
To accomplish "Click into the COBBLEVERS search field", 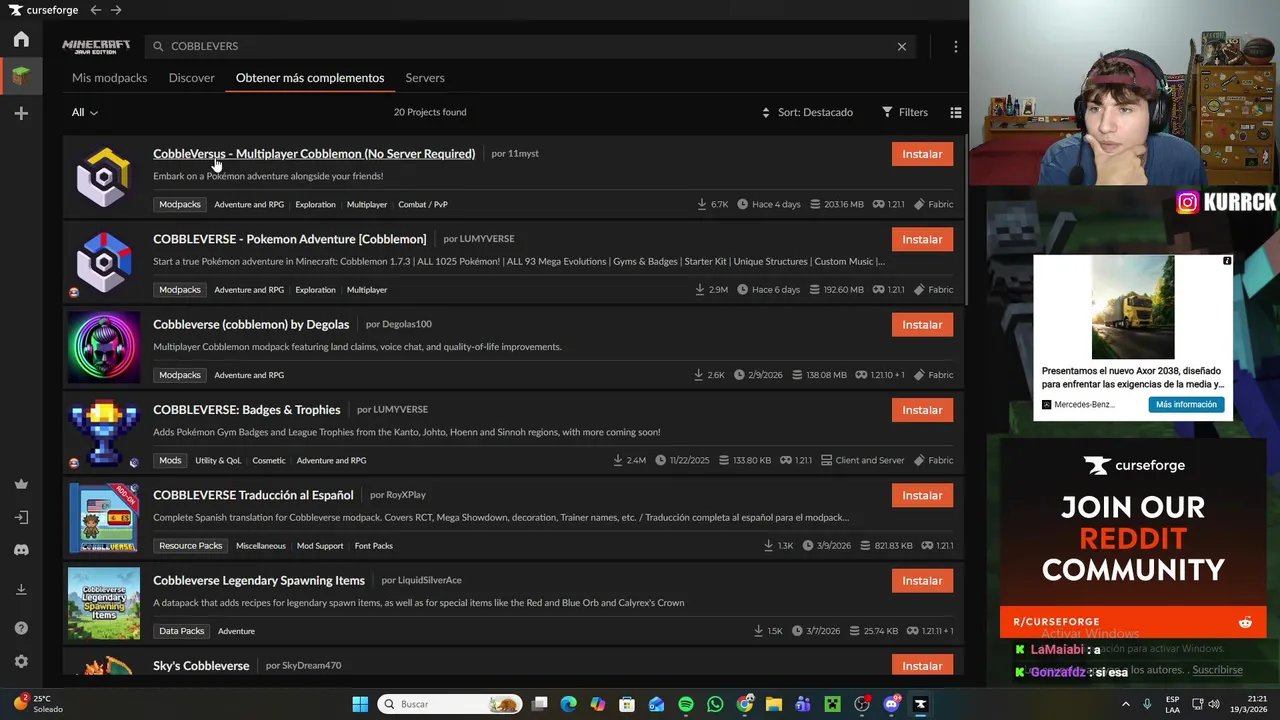I will (x=530, y=46).
